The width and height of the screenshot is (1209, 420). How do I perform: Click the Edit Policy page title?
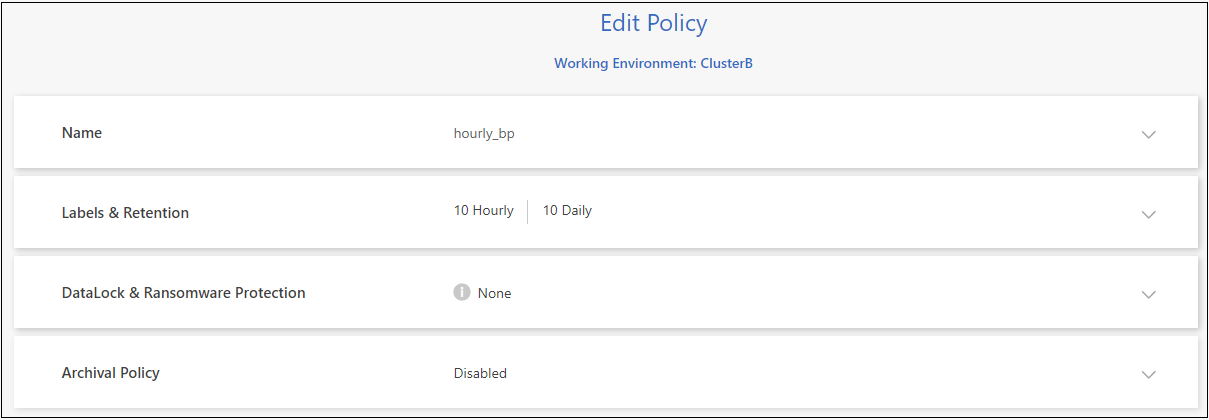653,24
